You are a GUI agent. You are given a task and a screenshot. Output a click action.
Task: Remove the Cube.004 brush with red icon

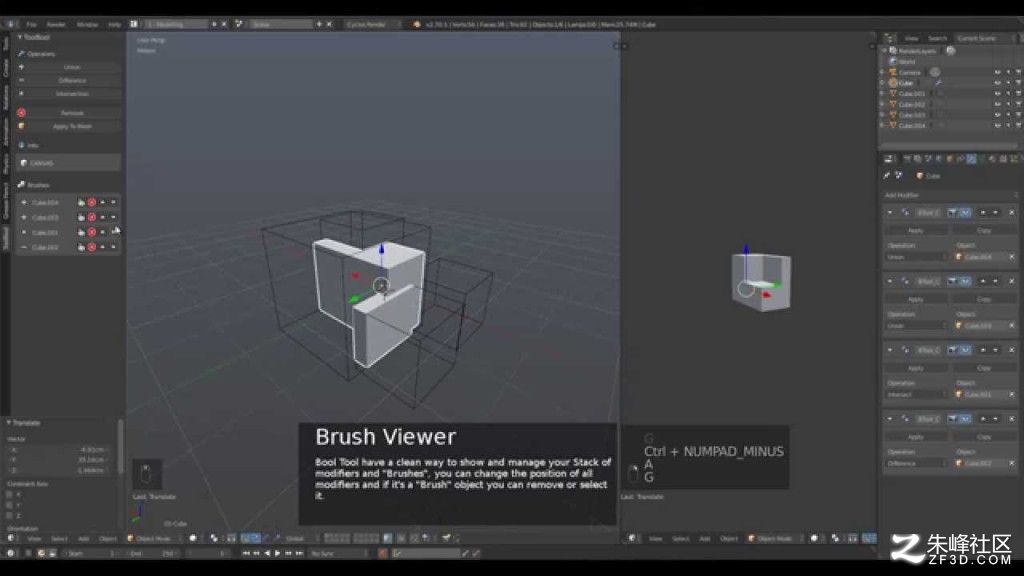coord(92,202)
